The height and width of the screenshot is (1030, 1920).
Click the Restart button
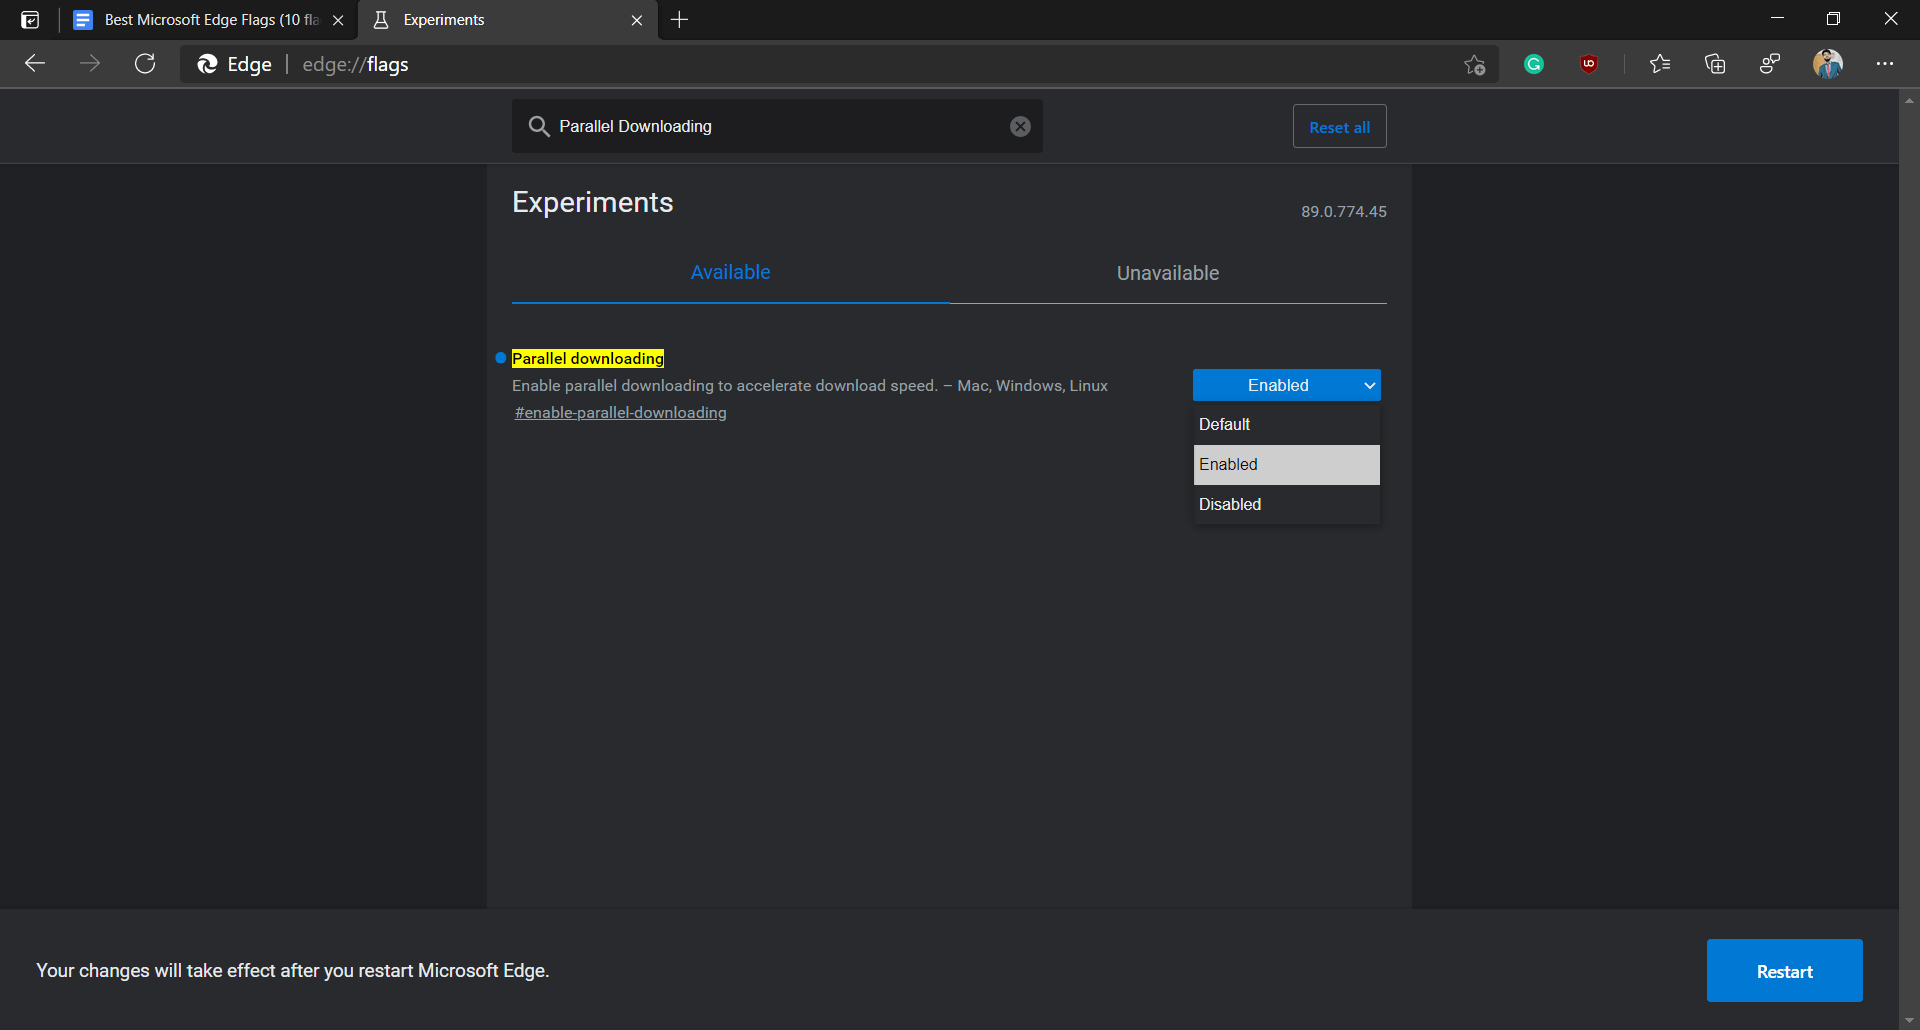1784,970
